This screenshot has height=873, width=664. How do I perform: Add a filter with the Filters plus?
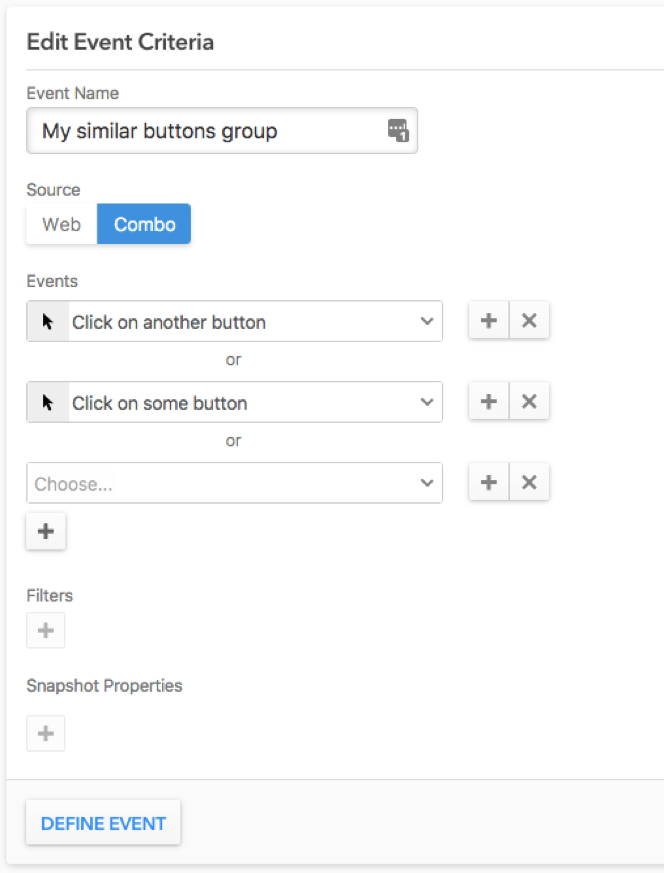point(46,630)
